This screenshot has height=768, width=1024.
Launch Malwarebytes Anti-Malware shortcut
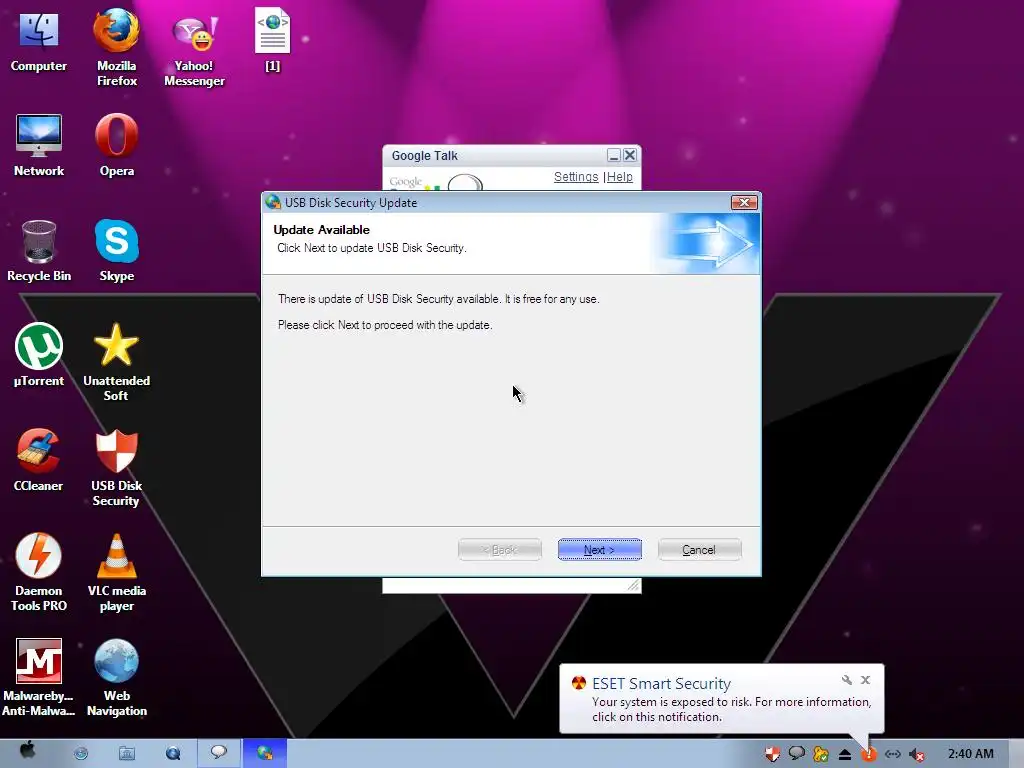[39, 678]
